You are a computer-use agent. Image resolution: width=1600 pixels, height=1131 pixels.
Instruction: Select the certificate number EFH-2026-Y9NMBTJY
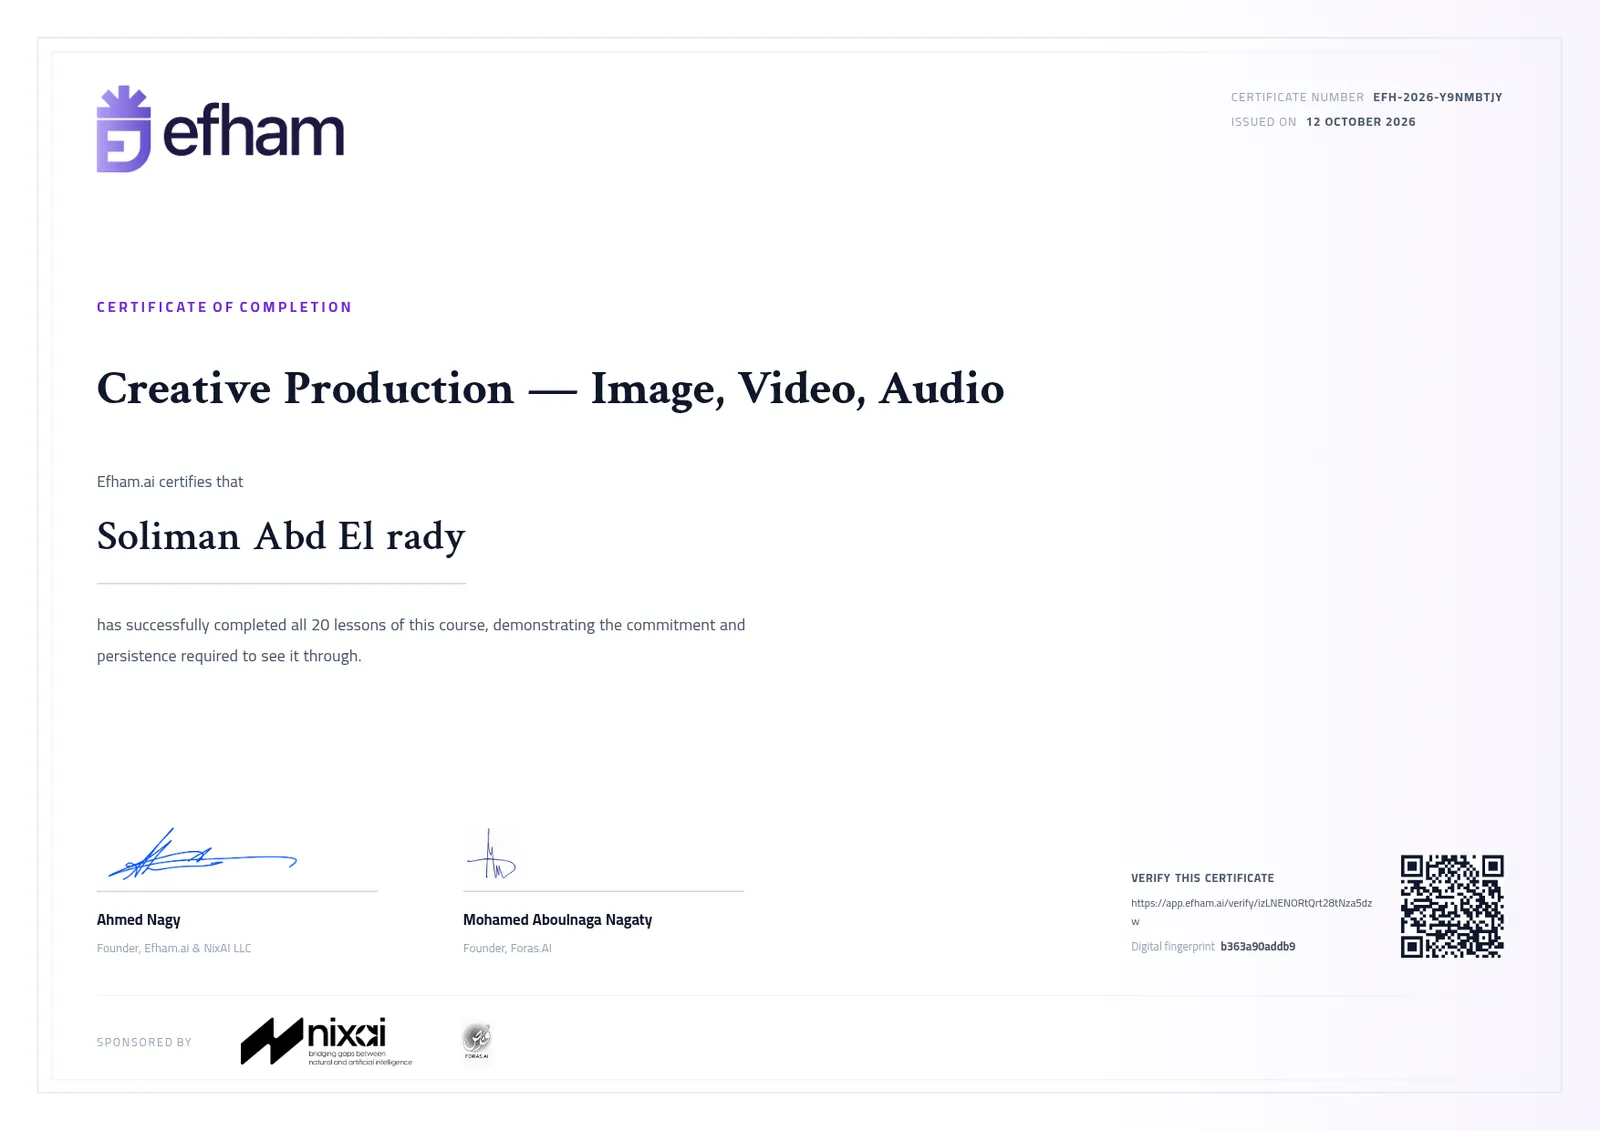click(1437, 97)
